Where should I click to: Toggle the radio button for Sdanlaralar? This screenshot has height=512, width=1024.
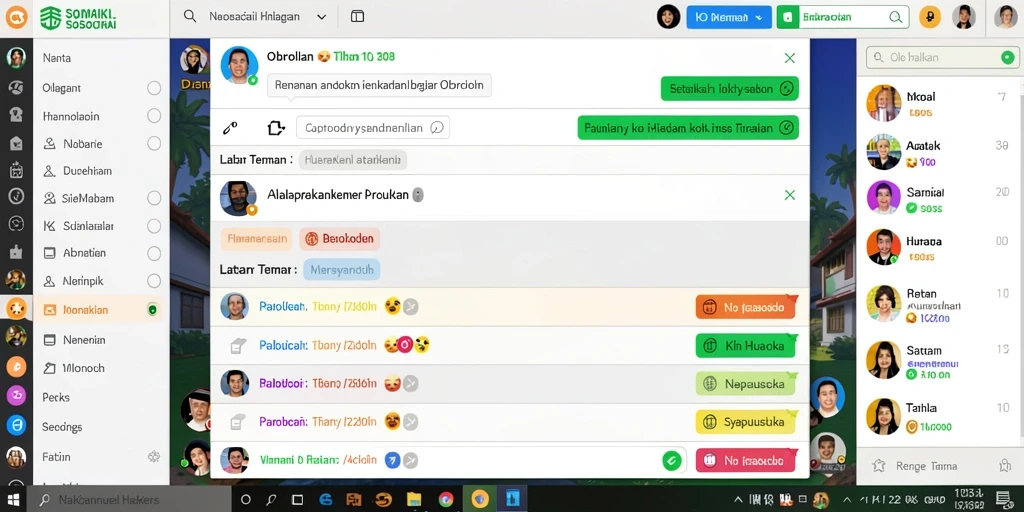[x=154, y=226]
